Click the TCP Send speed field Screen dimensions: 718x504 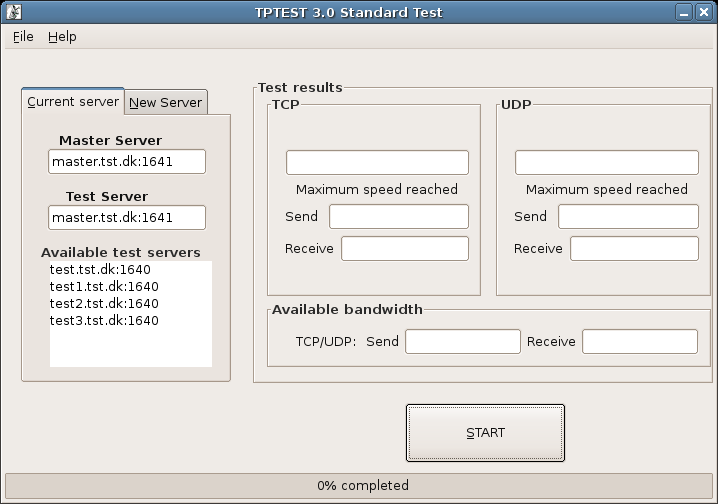click(399, 217)
